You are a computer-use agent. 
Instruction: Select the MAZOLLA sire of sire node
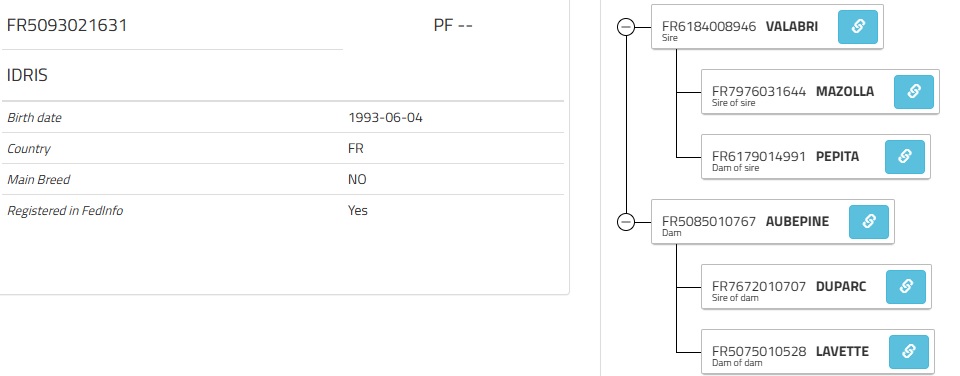(x=820, y=92)
